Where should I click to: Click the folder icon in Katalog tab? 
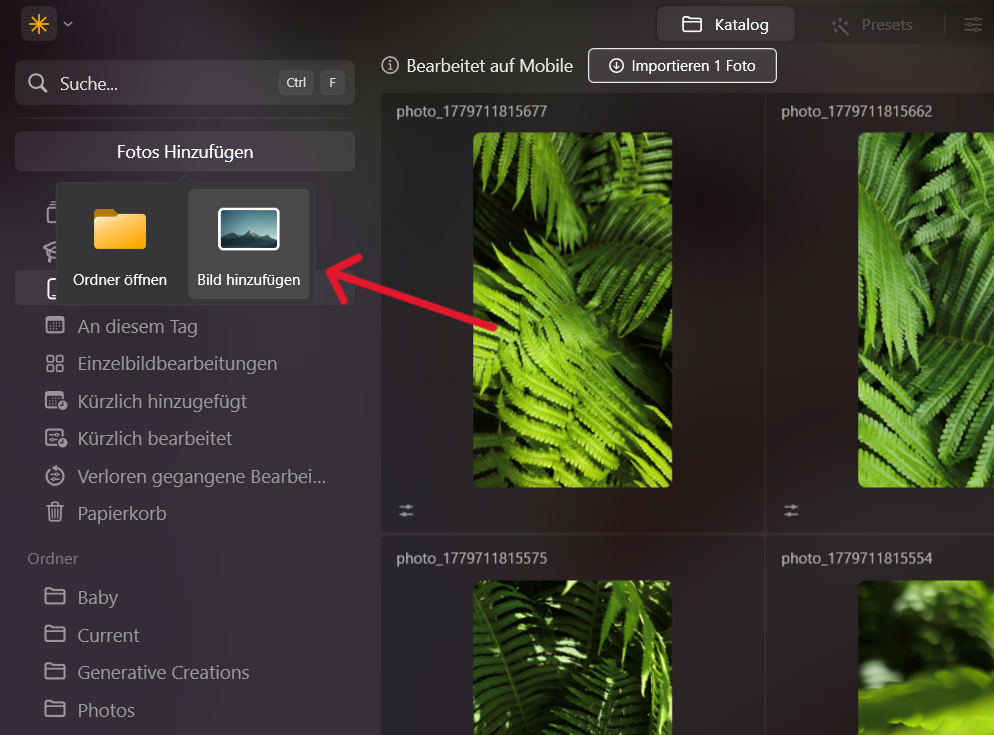point(692,25)
